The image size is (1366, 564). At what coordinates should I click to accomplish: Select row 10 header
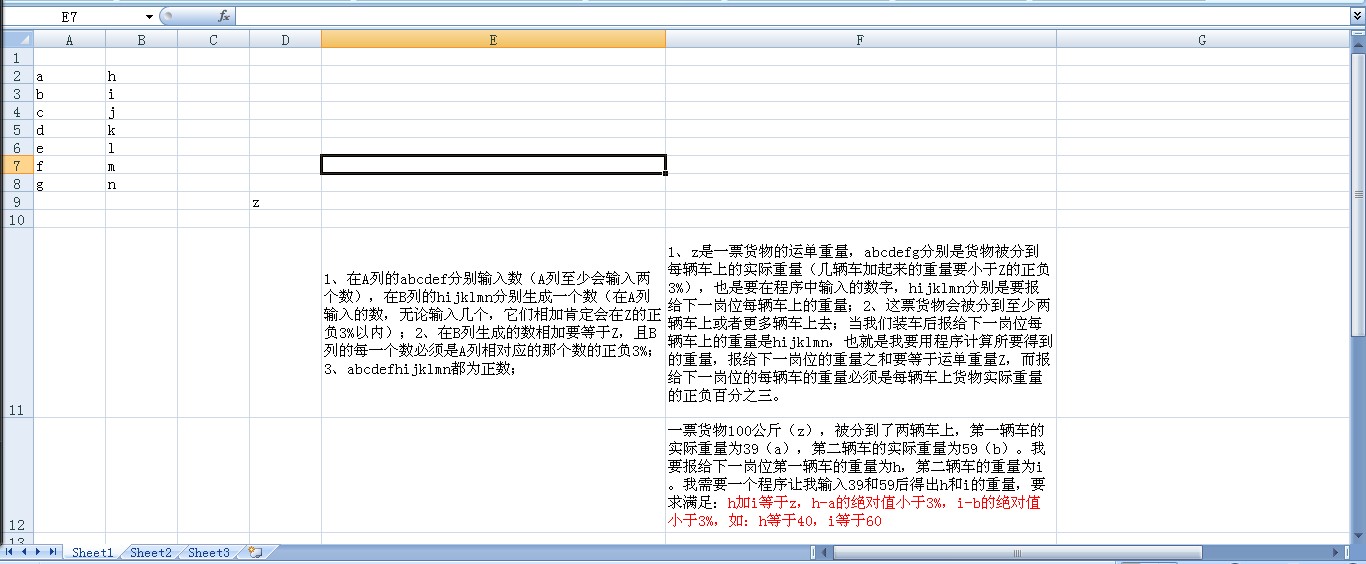(x=17, y=220)
